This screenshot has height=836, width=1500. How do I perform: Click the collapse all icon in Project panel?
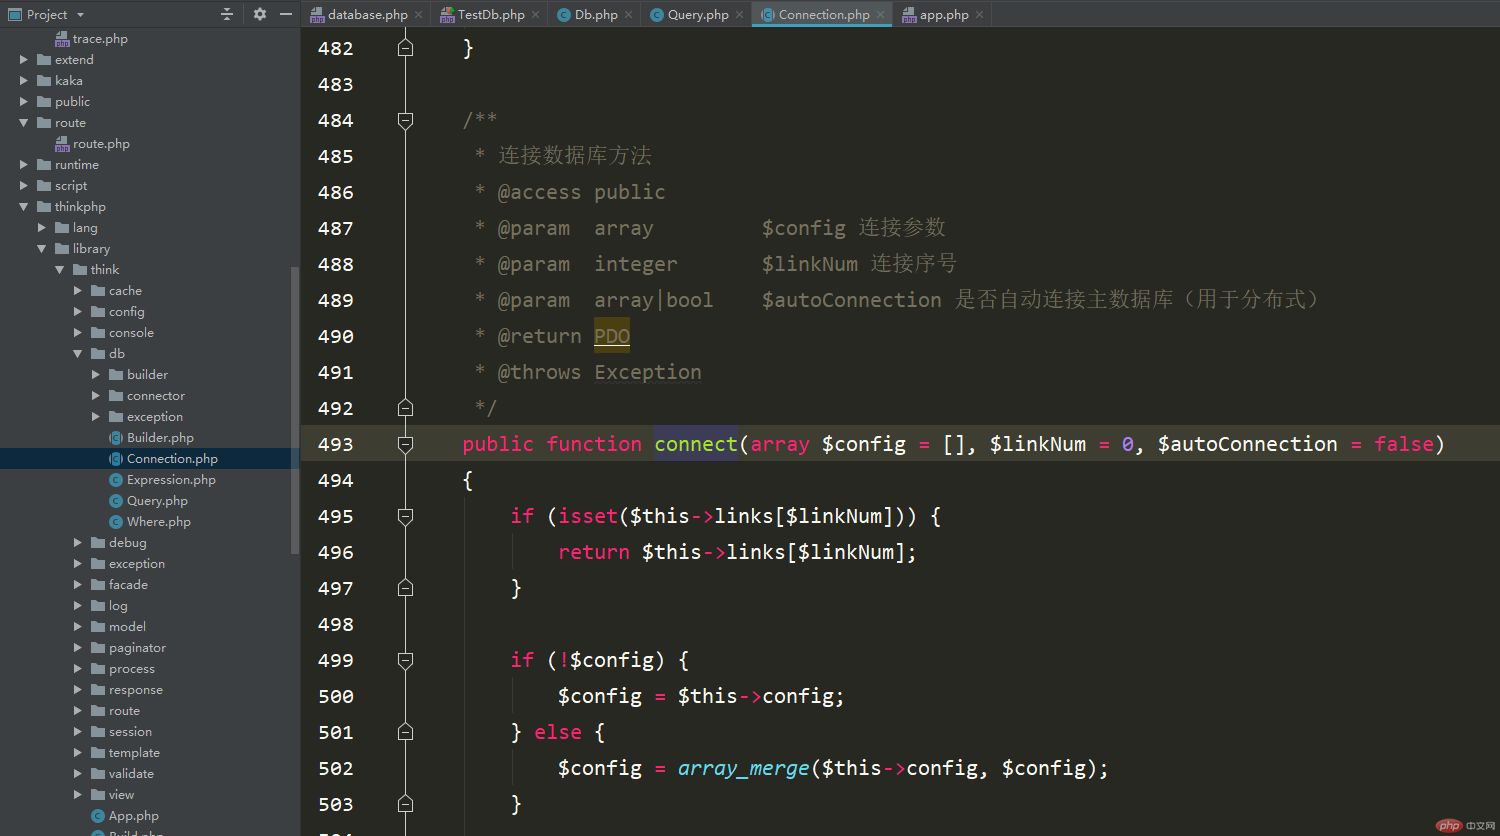(x=227, y=14)
